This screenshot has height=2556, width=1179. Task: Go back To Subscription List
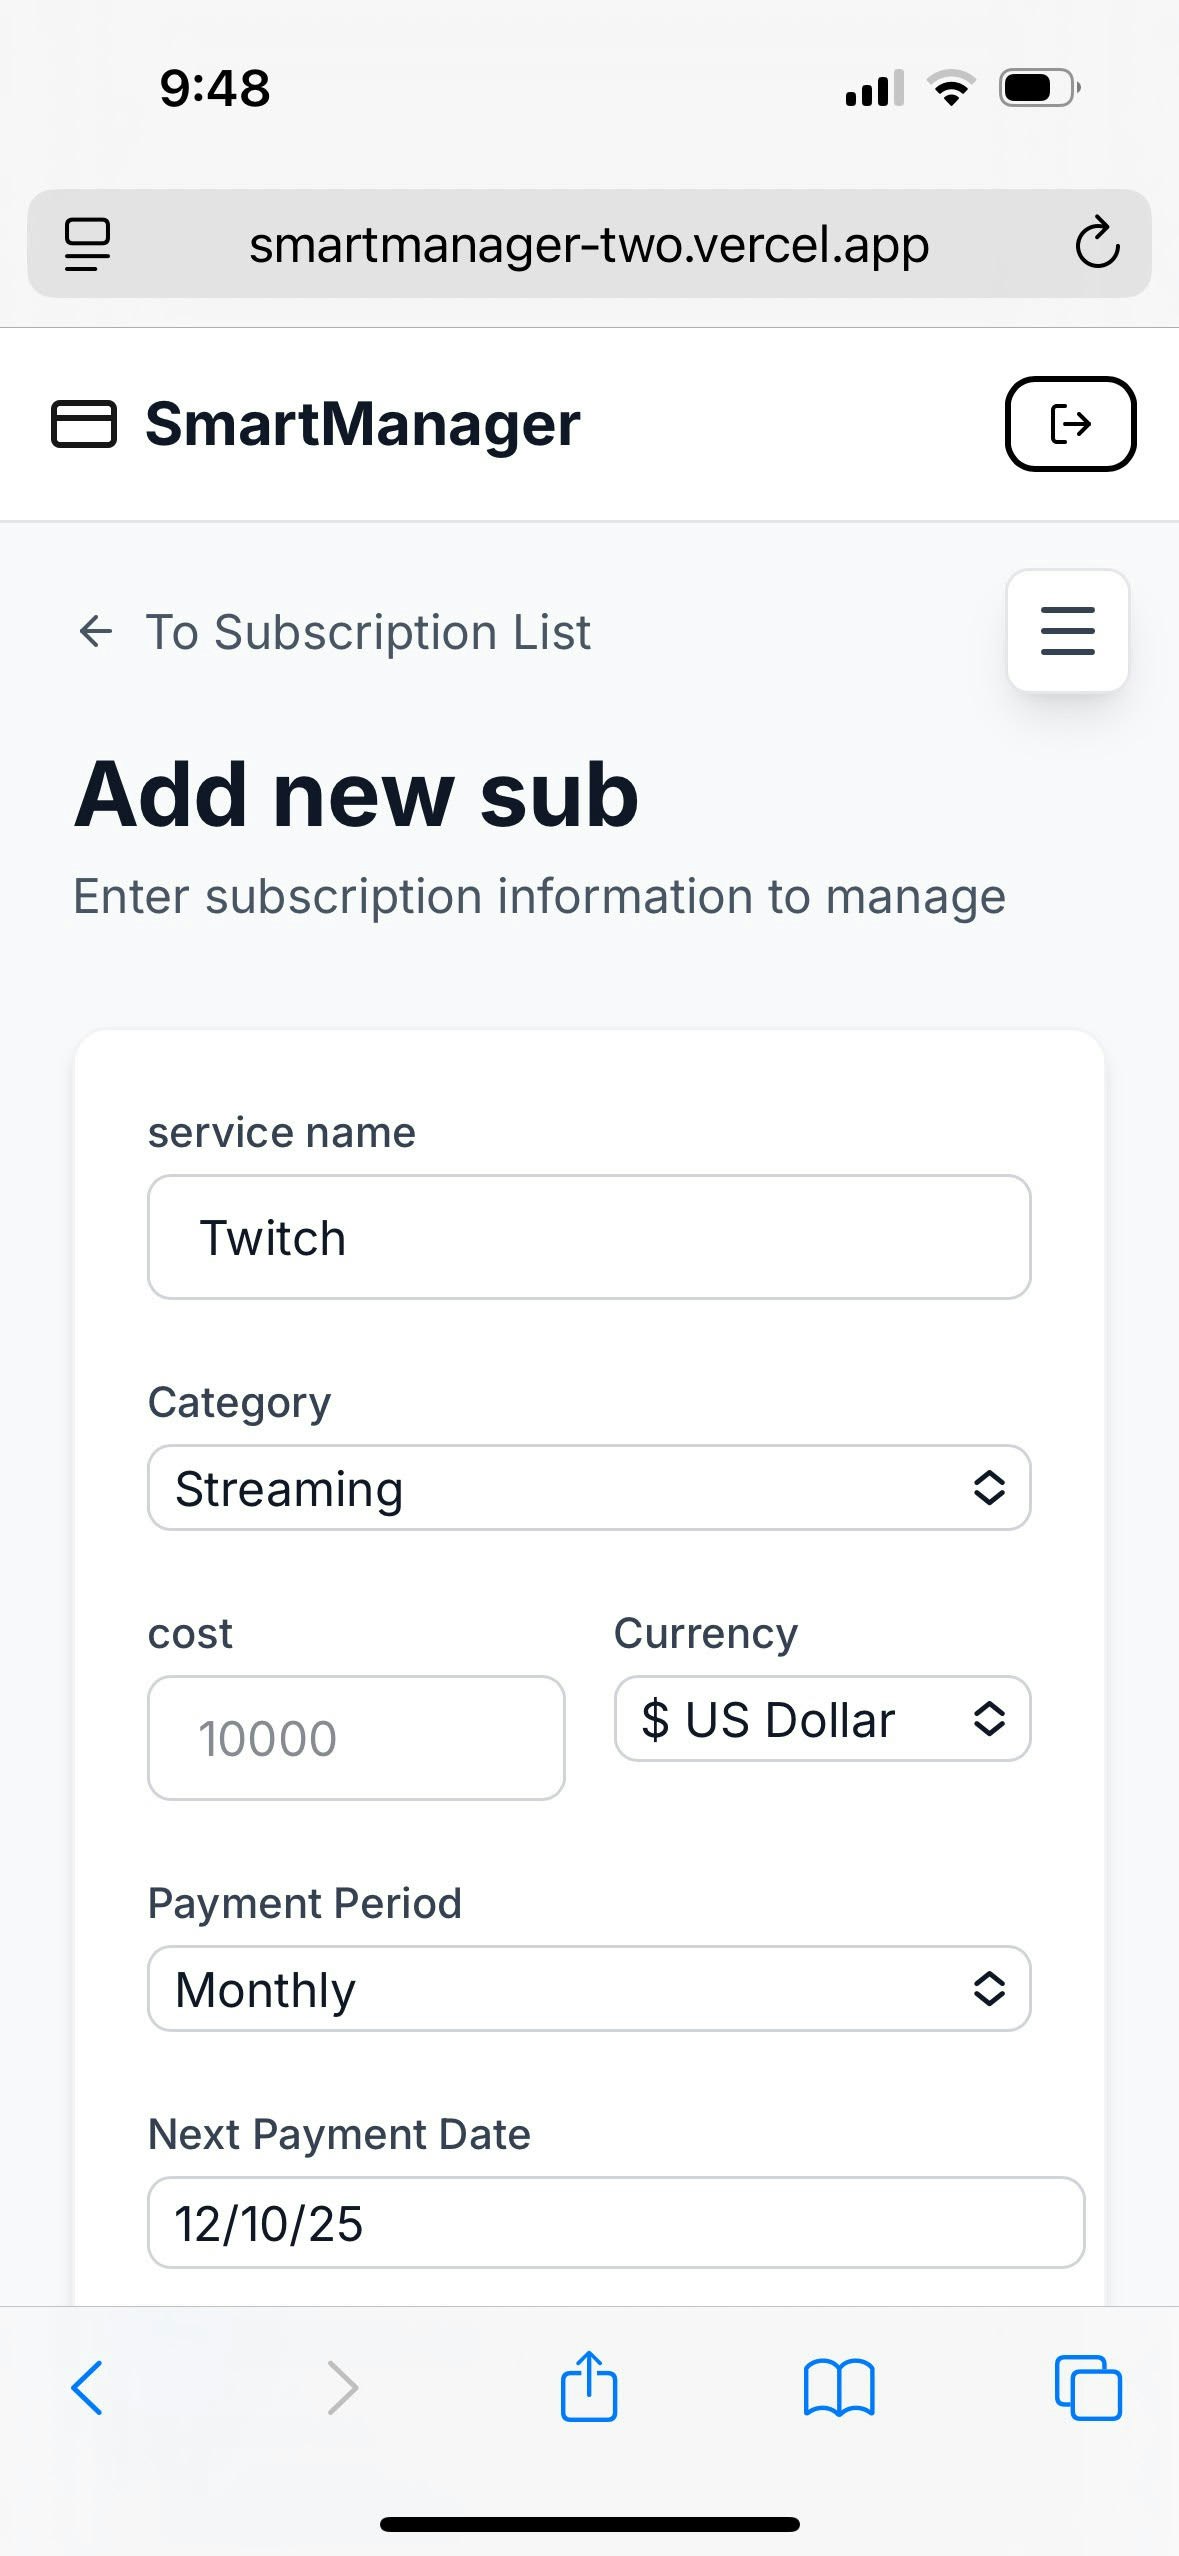pyautogui.click(x=367, y=632)
